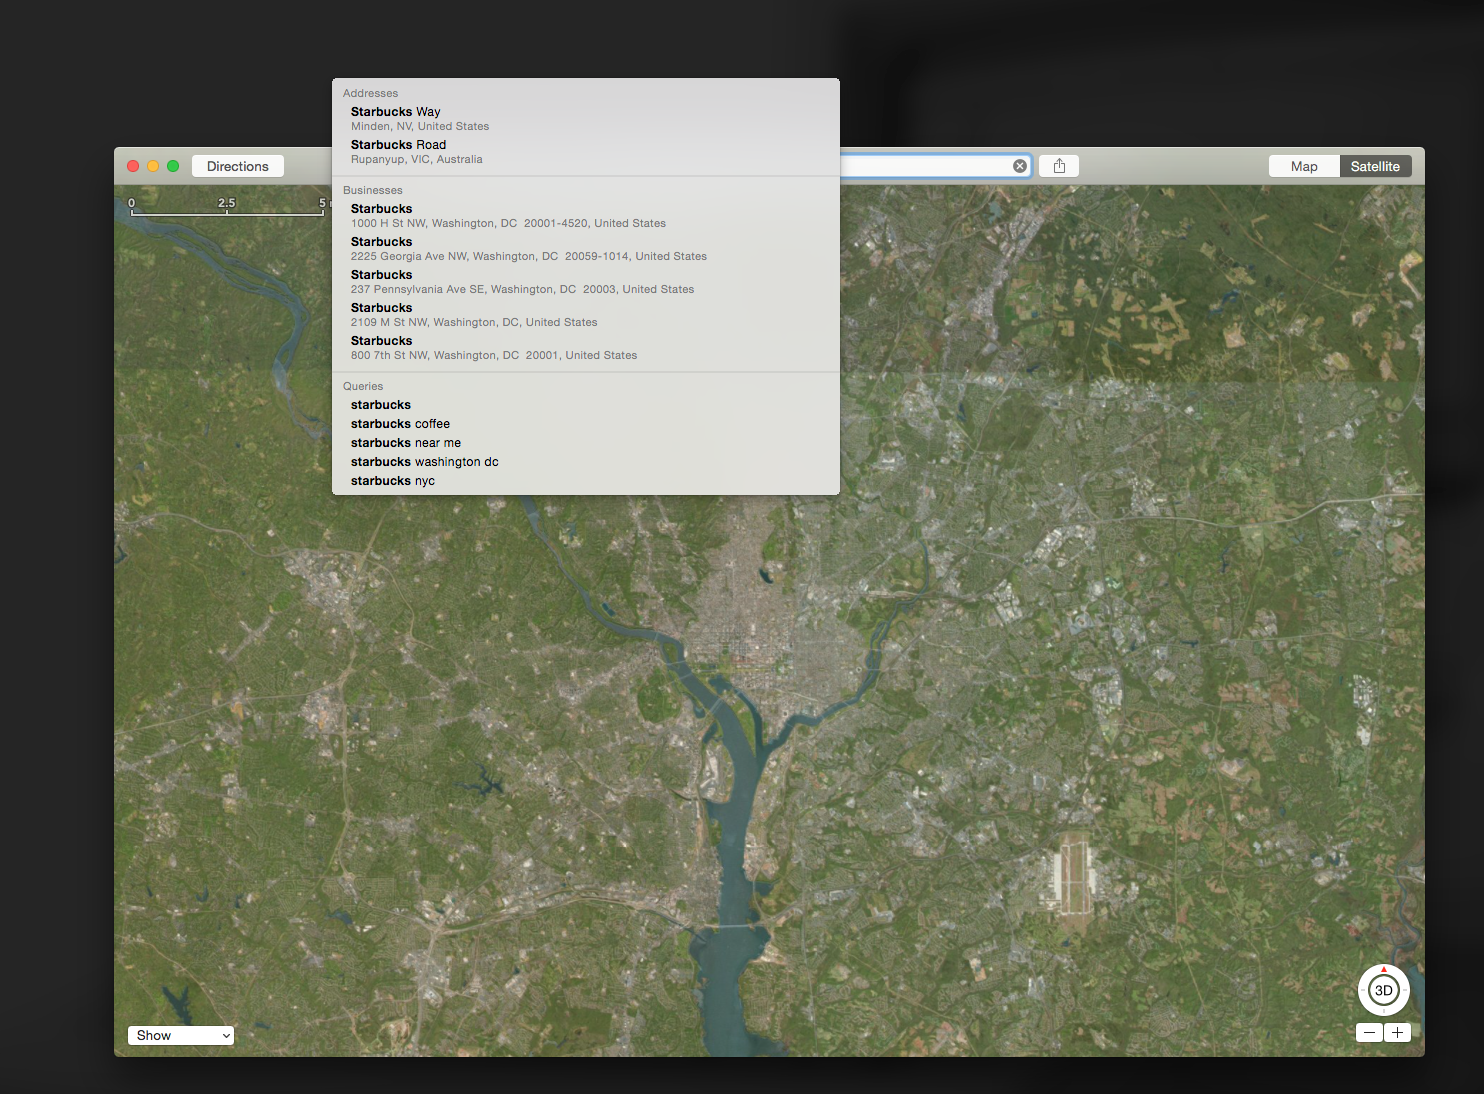Pick the plain "starbucks" query suggestion
1484x1094 pixels.
(586, 405)
